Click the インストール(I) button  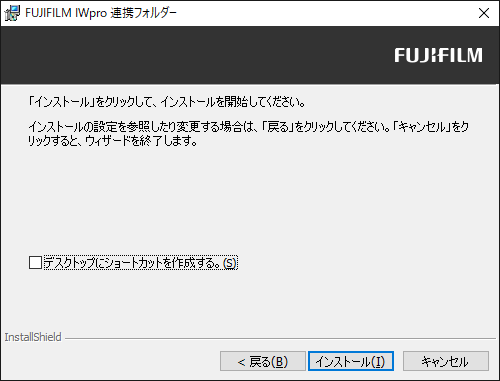(351, 361)
